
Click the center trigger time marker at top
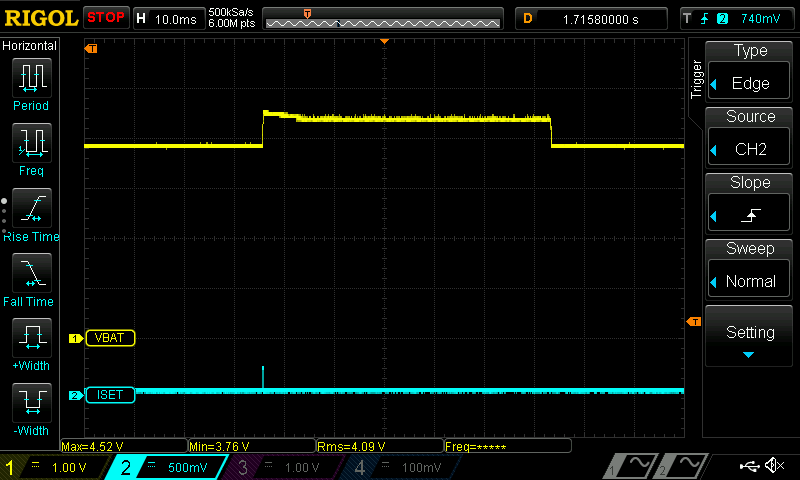385,41
